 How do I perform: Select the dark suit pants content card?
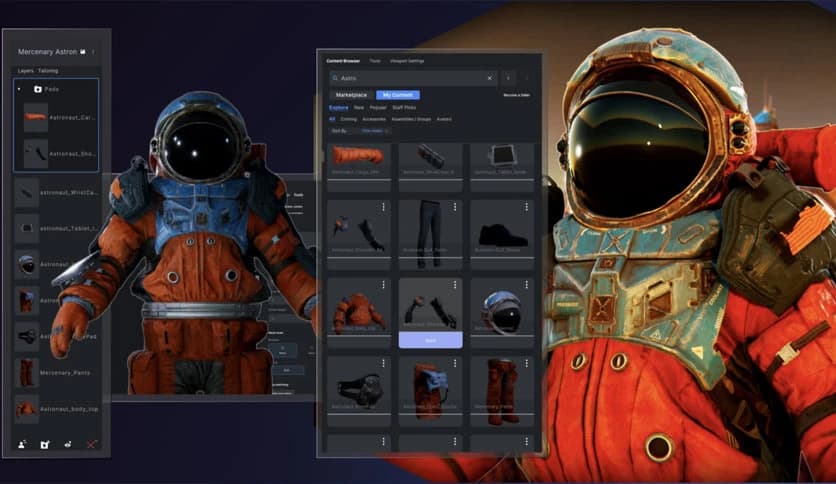point(431,235)
